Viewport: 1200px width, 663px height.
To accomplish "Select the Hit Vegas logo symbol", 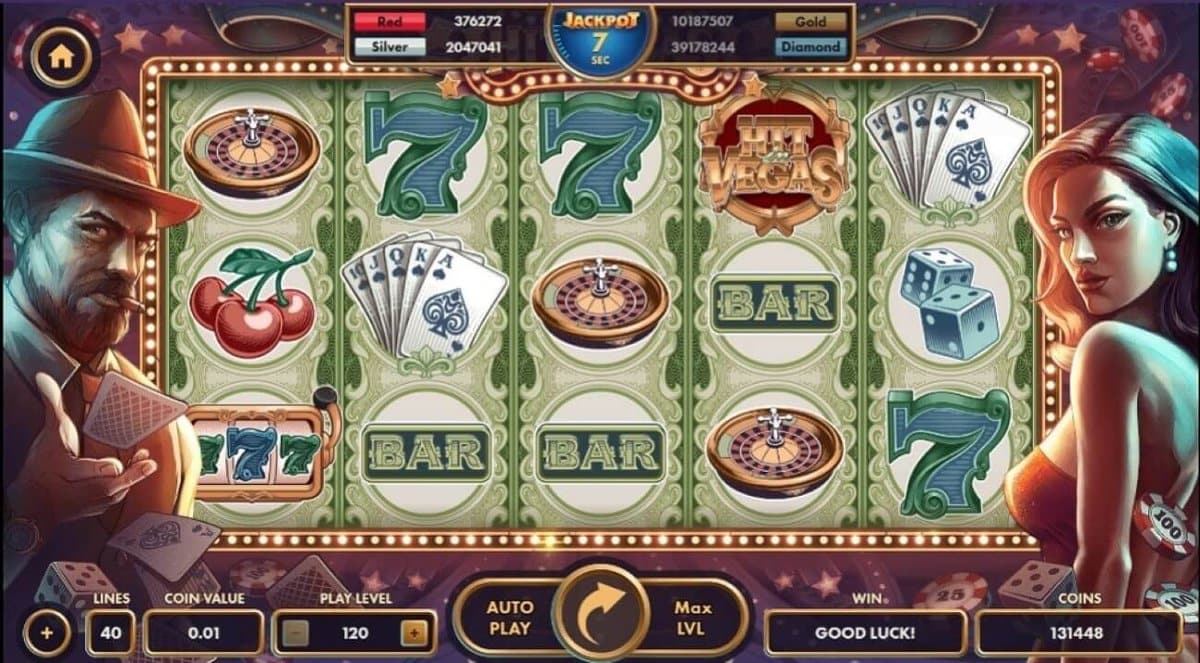I will pyautogui.click(x=773, y=157).
